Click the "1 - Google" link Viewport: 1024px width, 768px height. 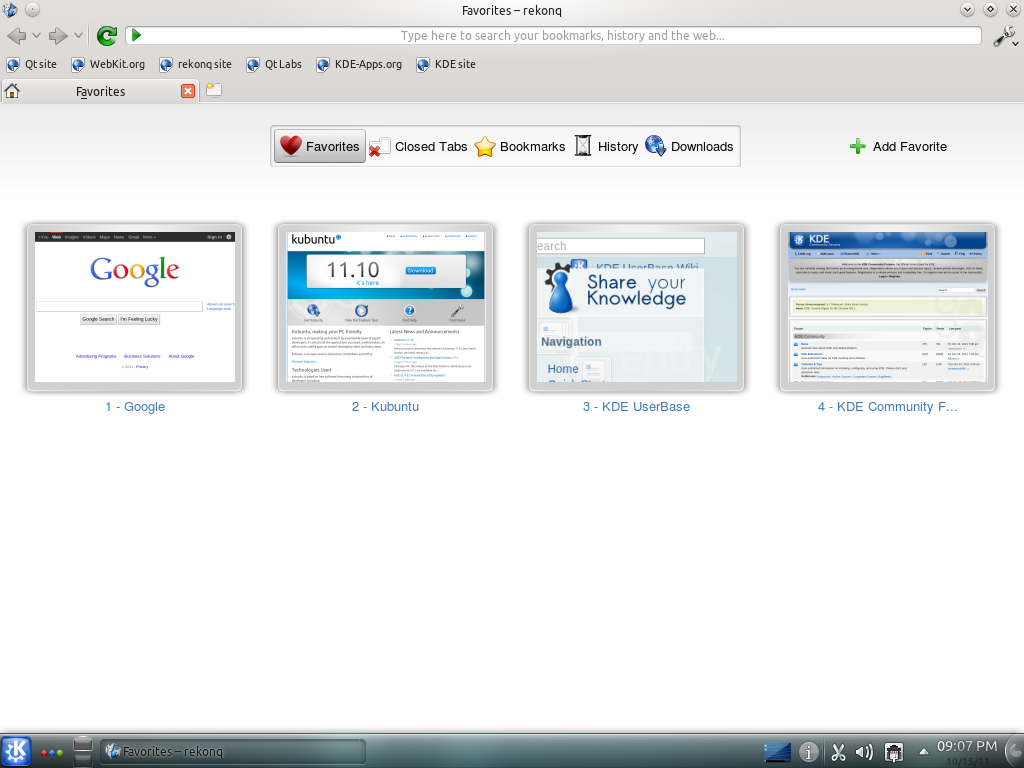(135, 407)
